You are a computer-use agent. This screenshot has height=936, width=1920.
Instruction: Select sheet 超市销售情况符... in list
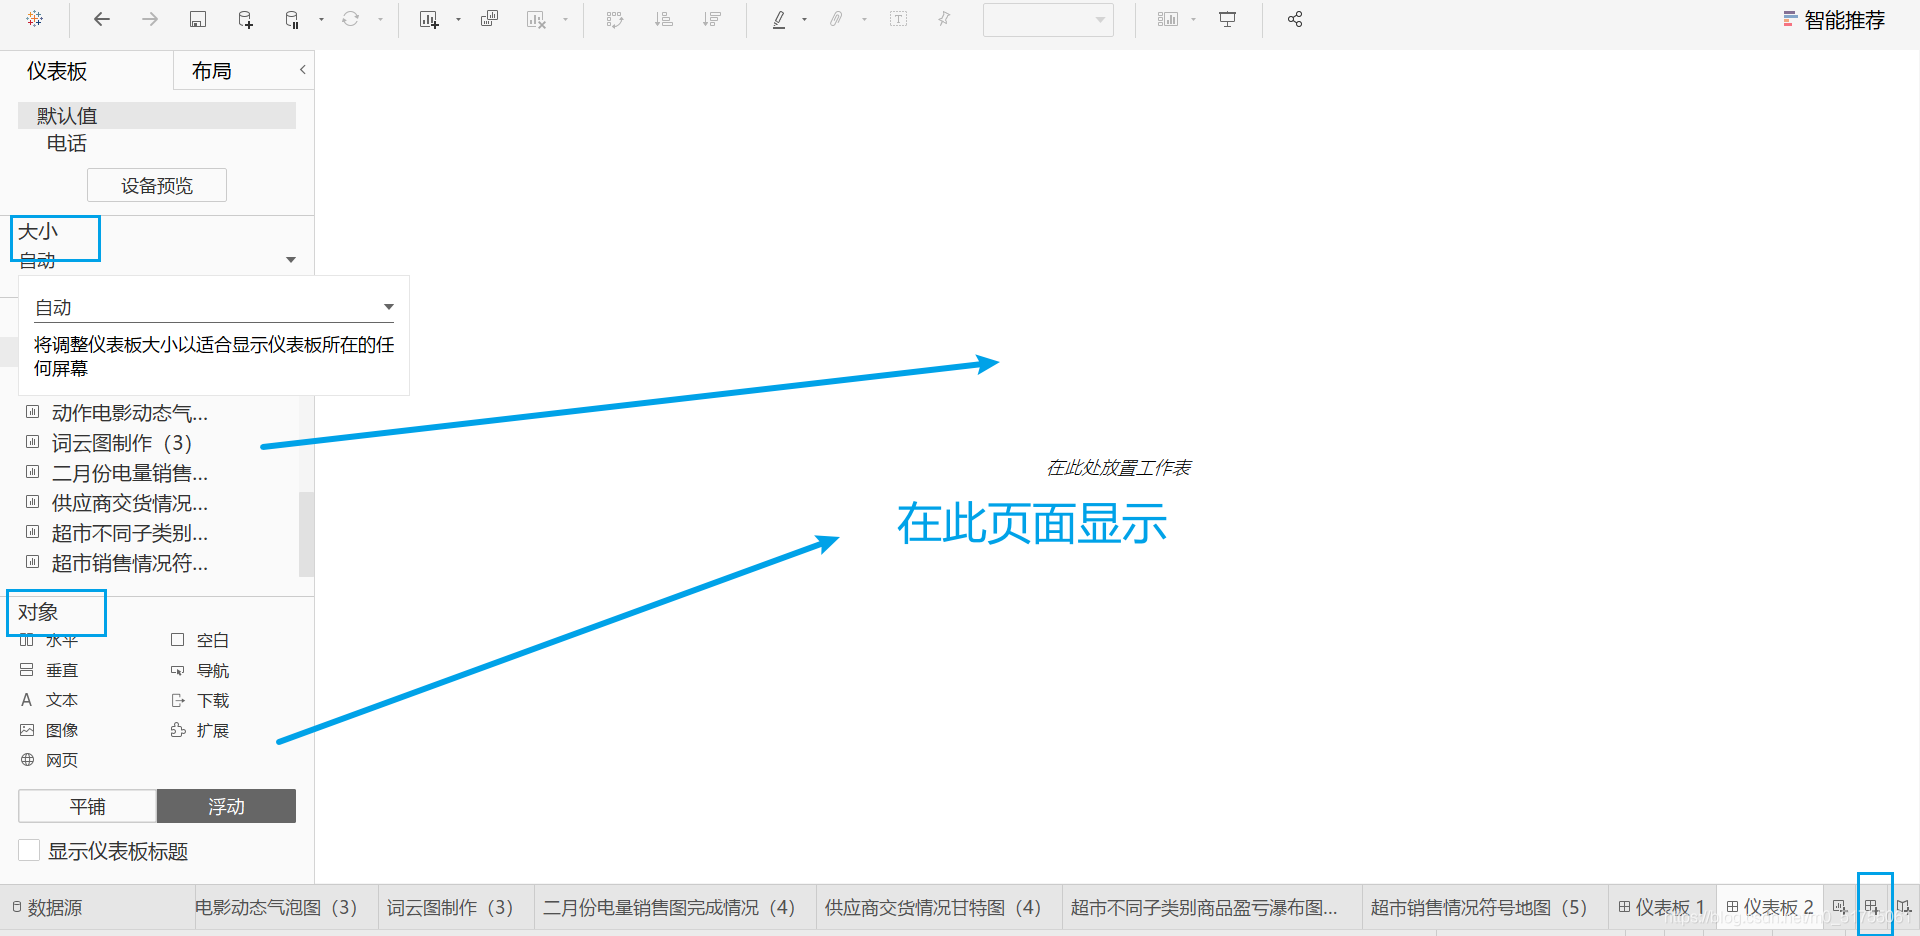coord(130,563)
